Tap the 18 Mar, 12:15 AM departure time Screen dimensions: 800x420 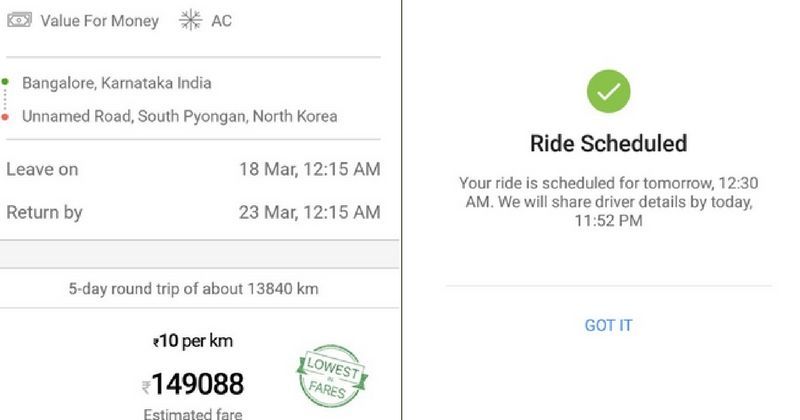coord(309,169)
